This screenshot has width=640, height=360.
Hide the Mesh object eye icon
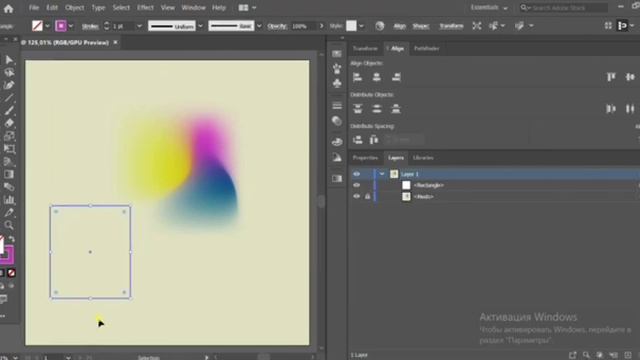tap(356, 196)
